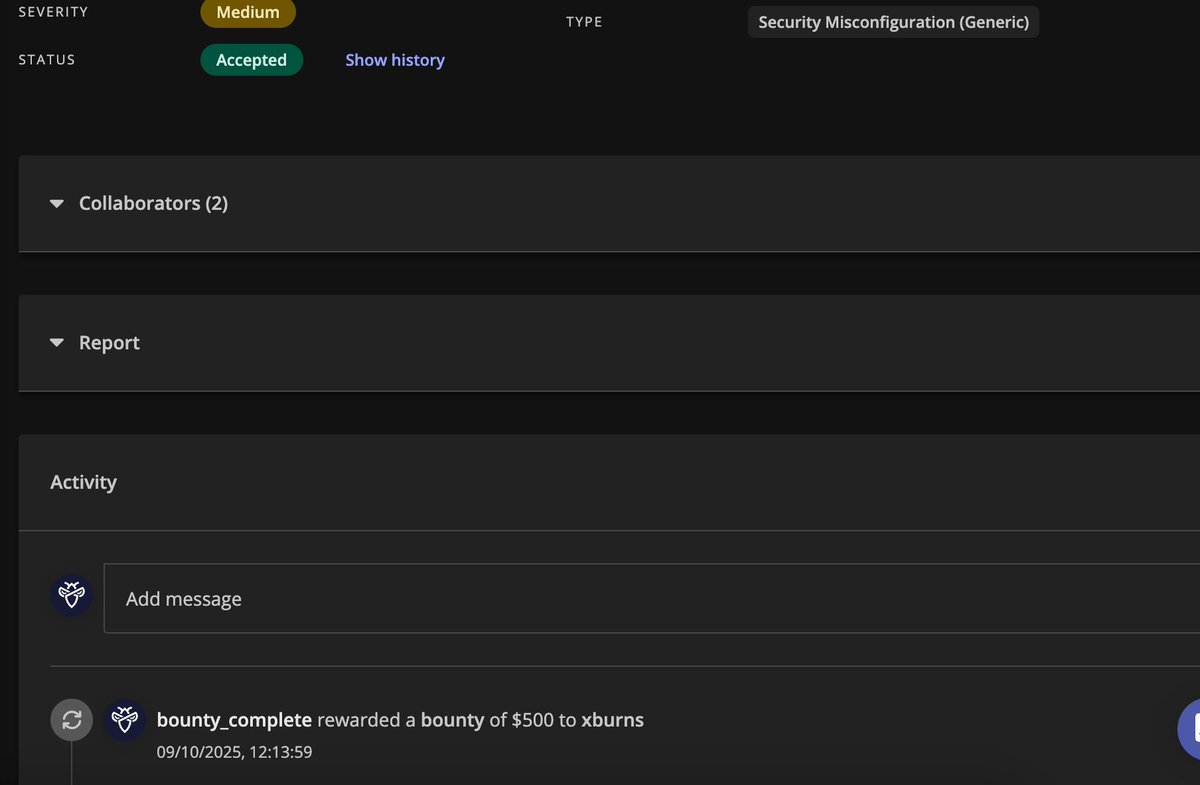Screen dimensions: 1200x785
Task: Click the Activity section heading
Action: 84,481
